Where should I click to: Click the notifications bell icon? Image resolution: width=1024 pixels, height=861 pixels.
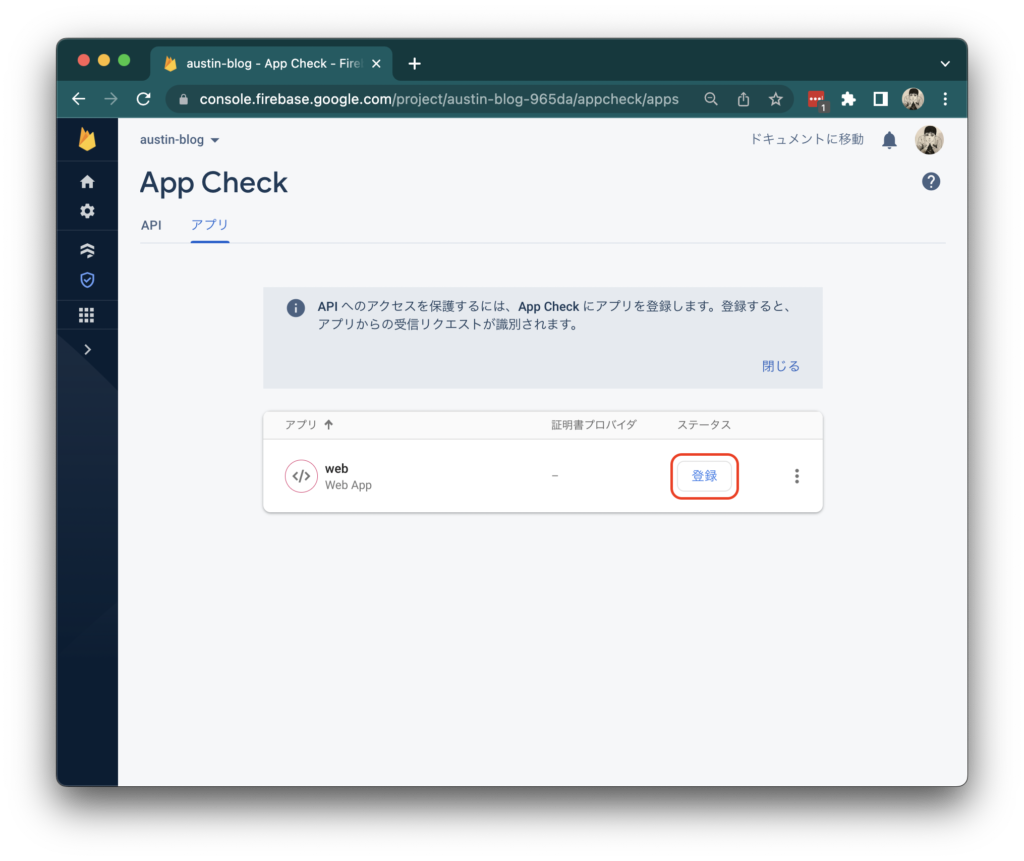(889, 140)
